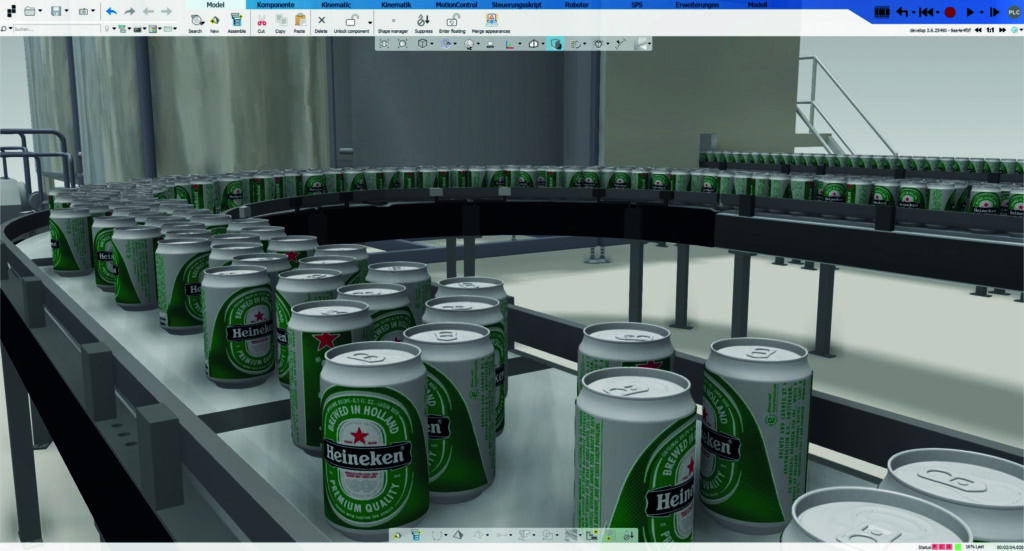Screen dimensions: 1024x551
Task: Click the blue undo arrow button
Action: click(111, 12)
